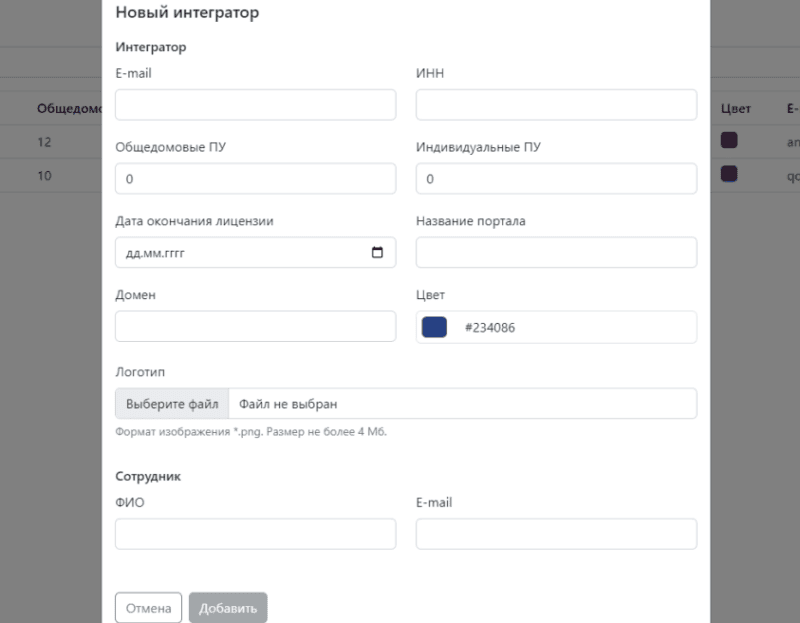Click the dark color swatch in the first table row
Image resolution: width=800 pixels, height=623 pixels.
[x=728, y=141]
